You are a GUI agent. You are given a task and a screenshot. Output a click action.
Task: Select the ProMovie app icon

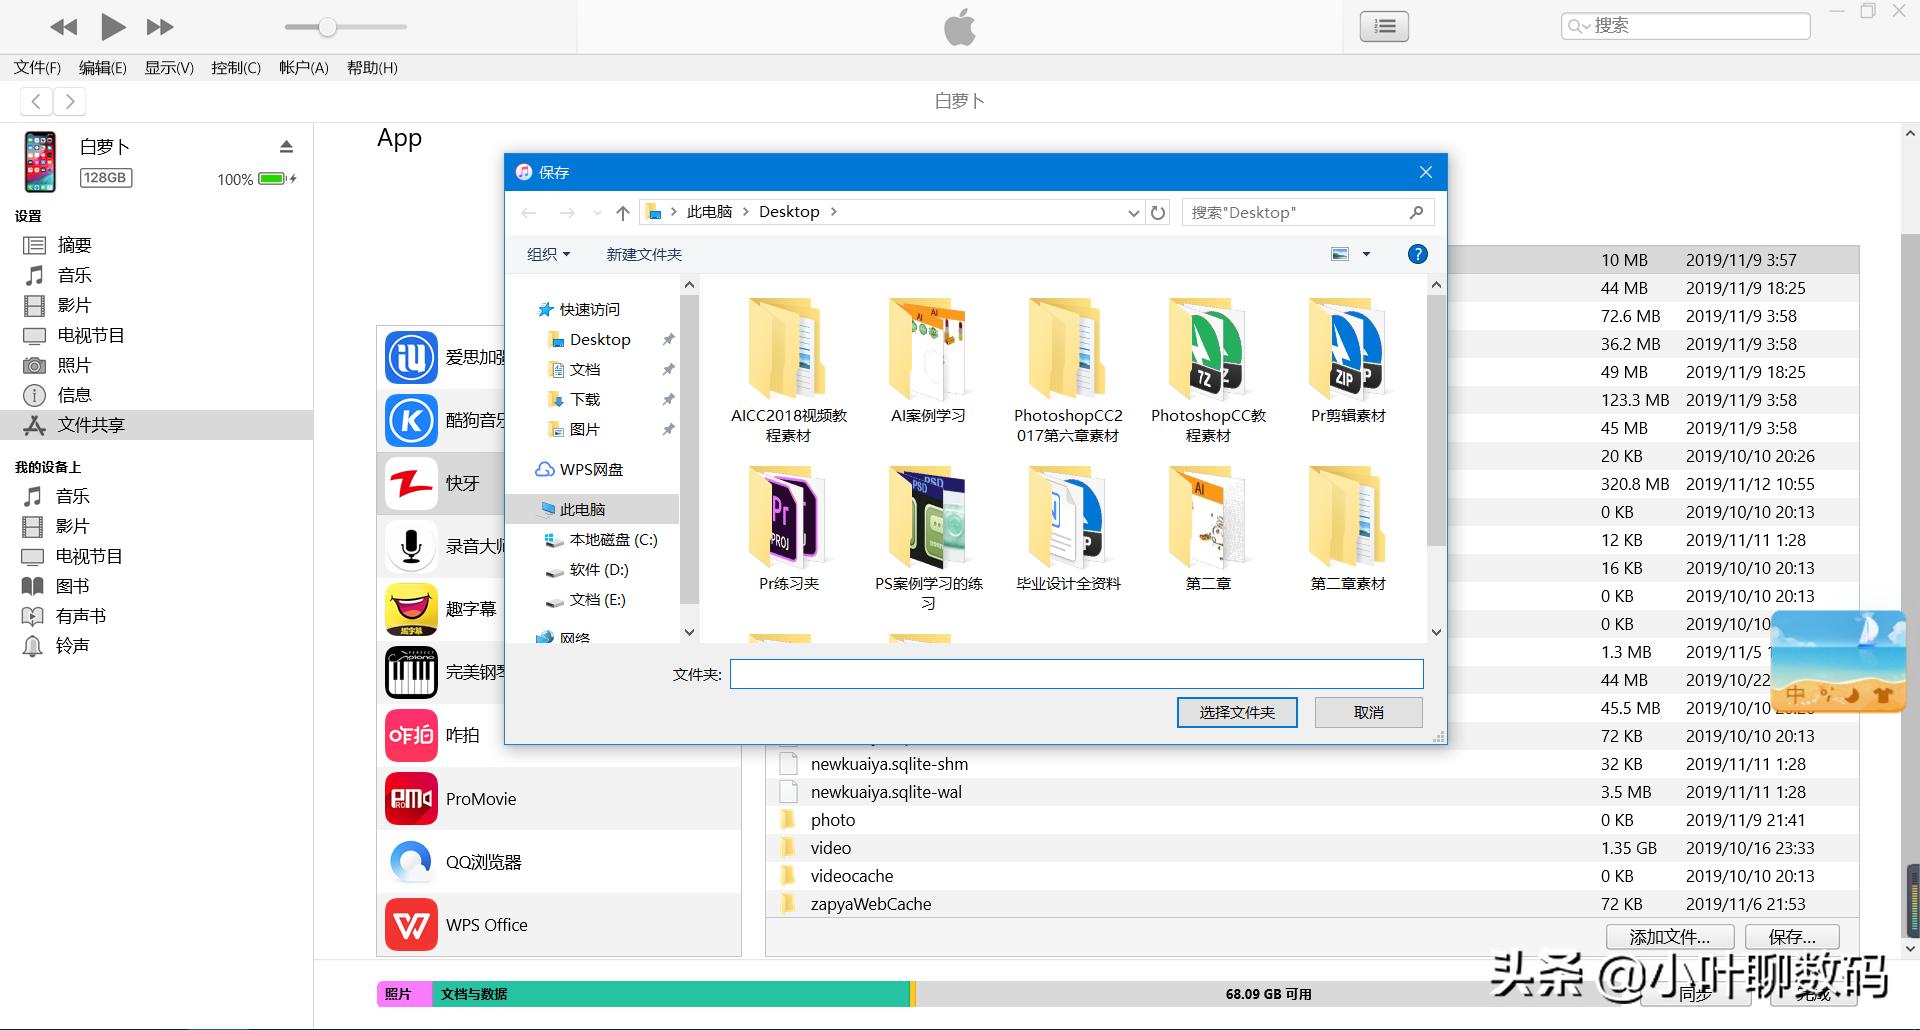point(411,798)
